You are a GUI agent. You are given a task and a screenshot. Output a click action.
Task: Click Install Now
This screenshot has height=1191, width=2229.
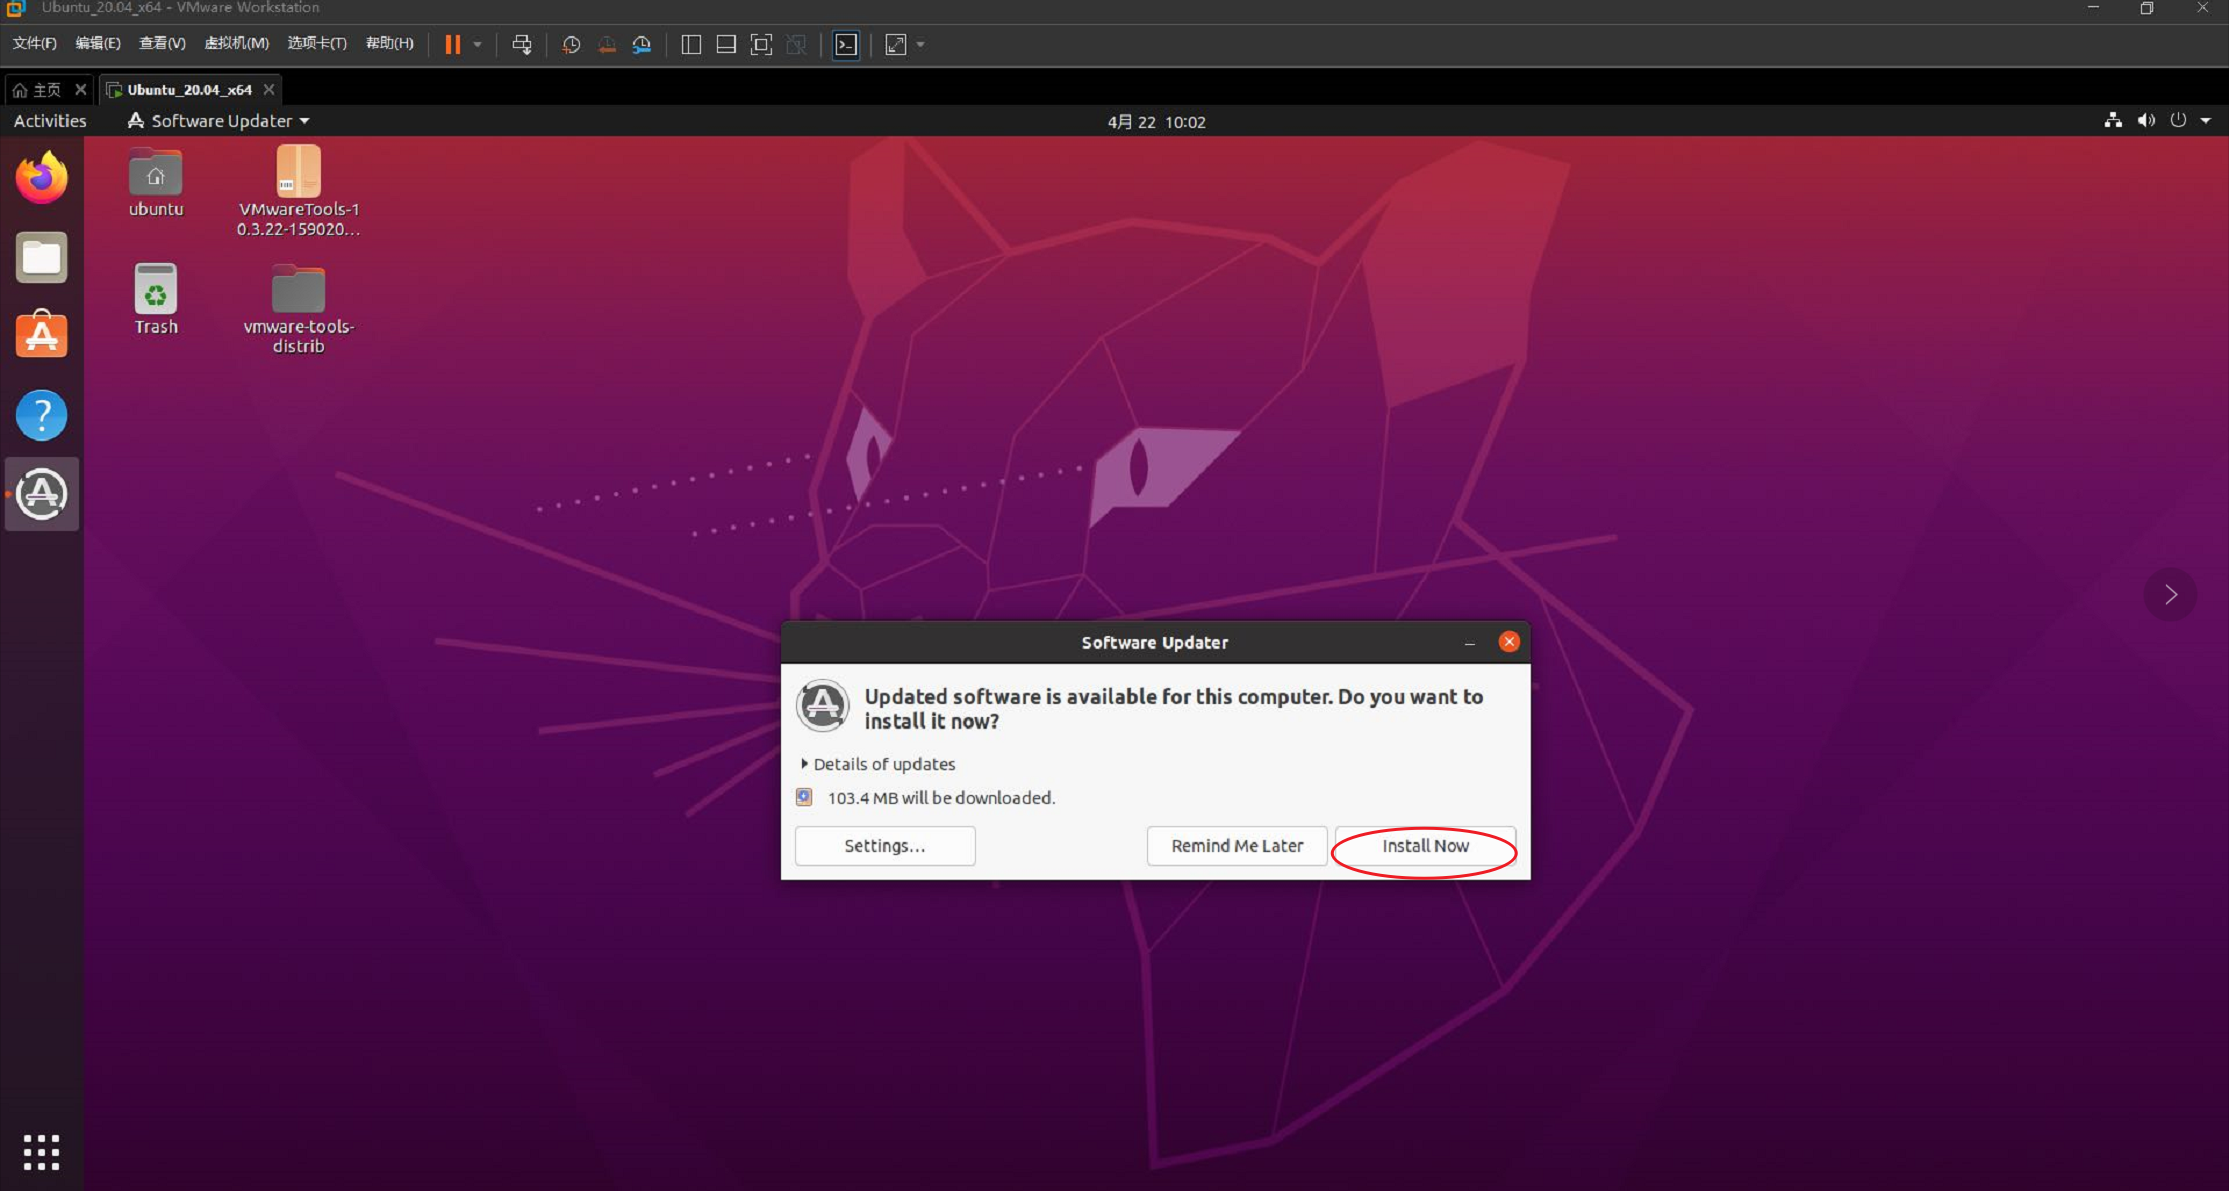tap(1425, 846)
